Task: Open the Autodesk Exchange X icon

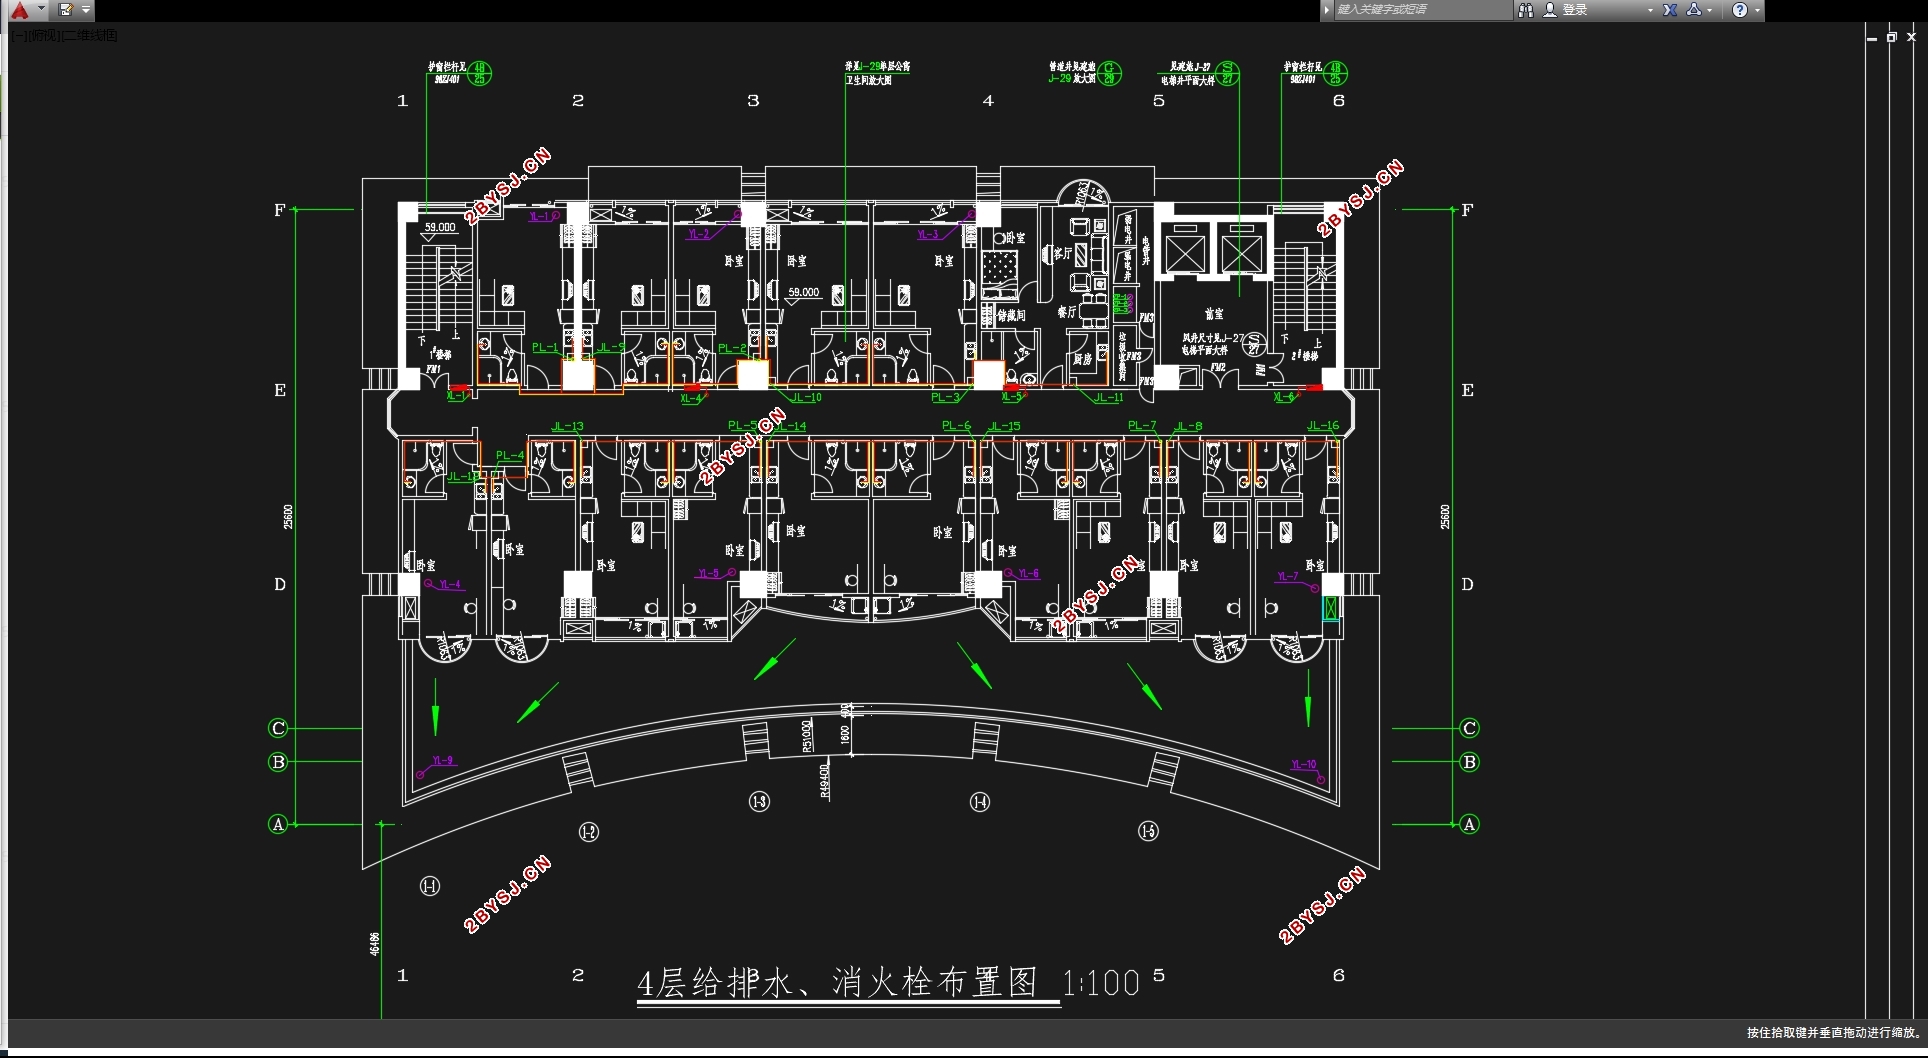Action: [x=1670, y=10]
